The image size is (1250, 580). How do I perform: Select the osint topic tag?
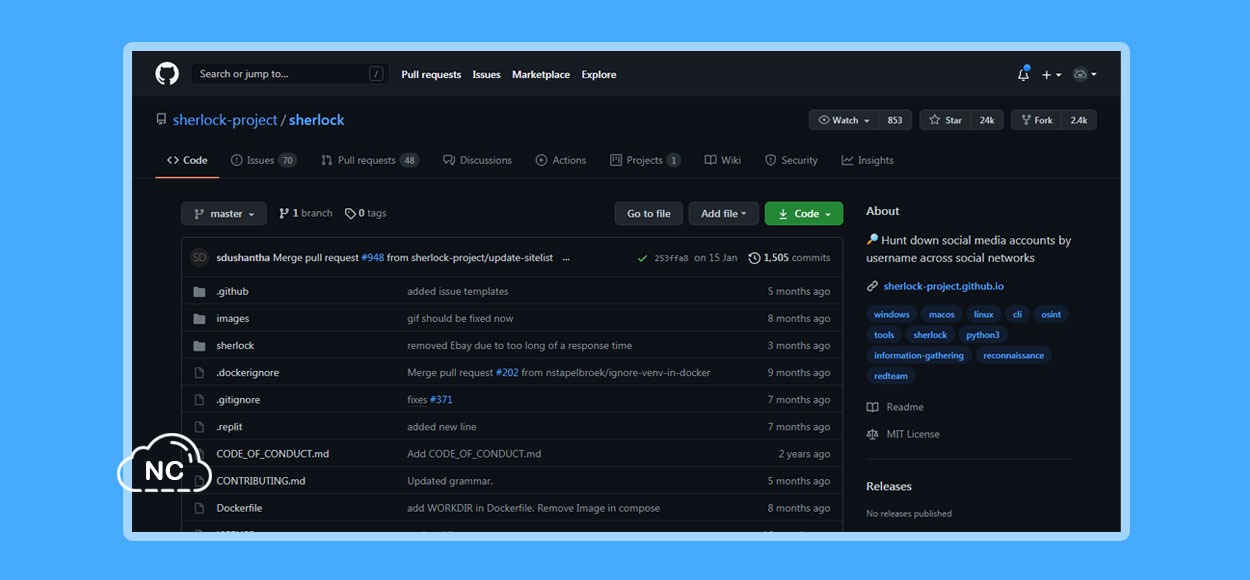point(1051,314)
